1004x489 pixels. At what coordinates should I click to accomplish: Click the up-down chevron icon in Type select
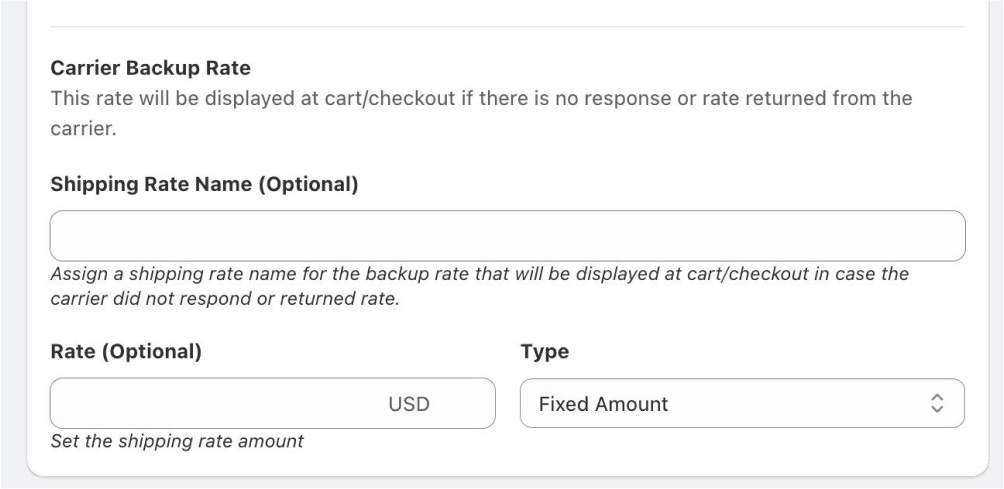click(x=937, y=403)
